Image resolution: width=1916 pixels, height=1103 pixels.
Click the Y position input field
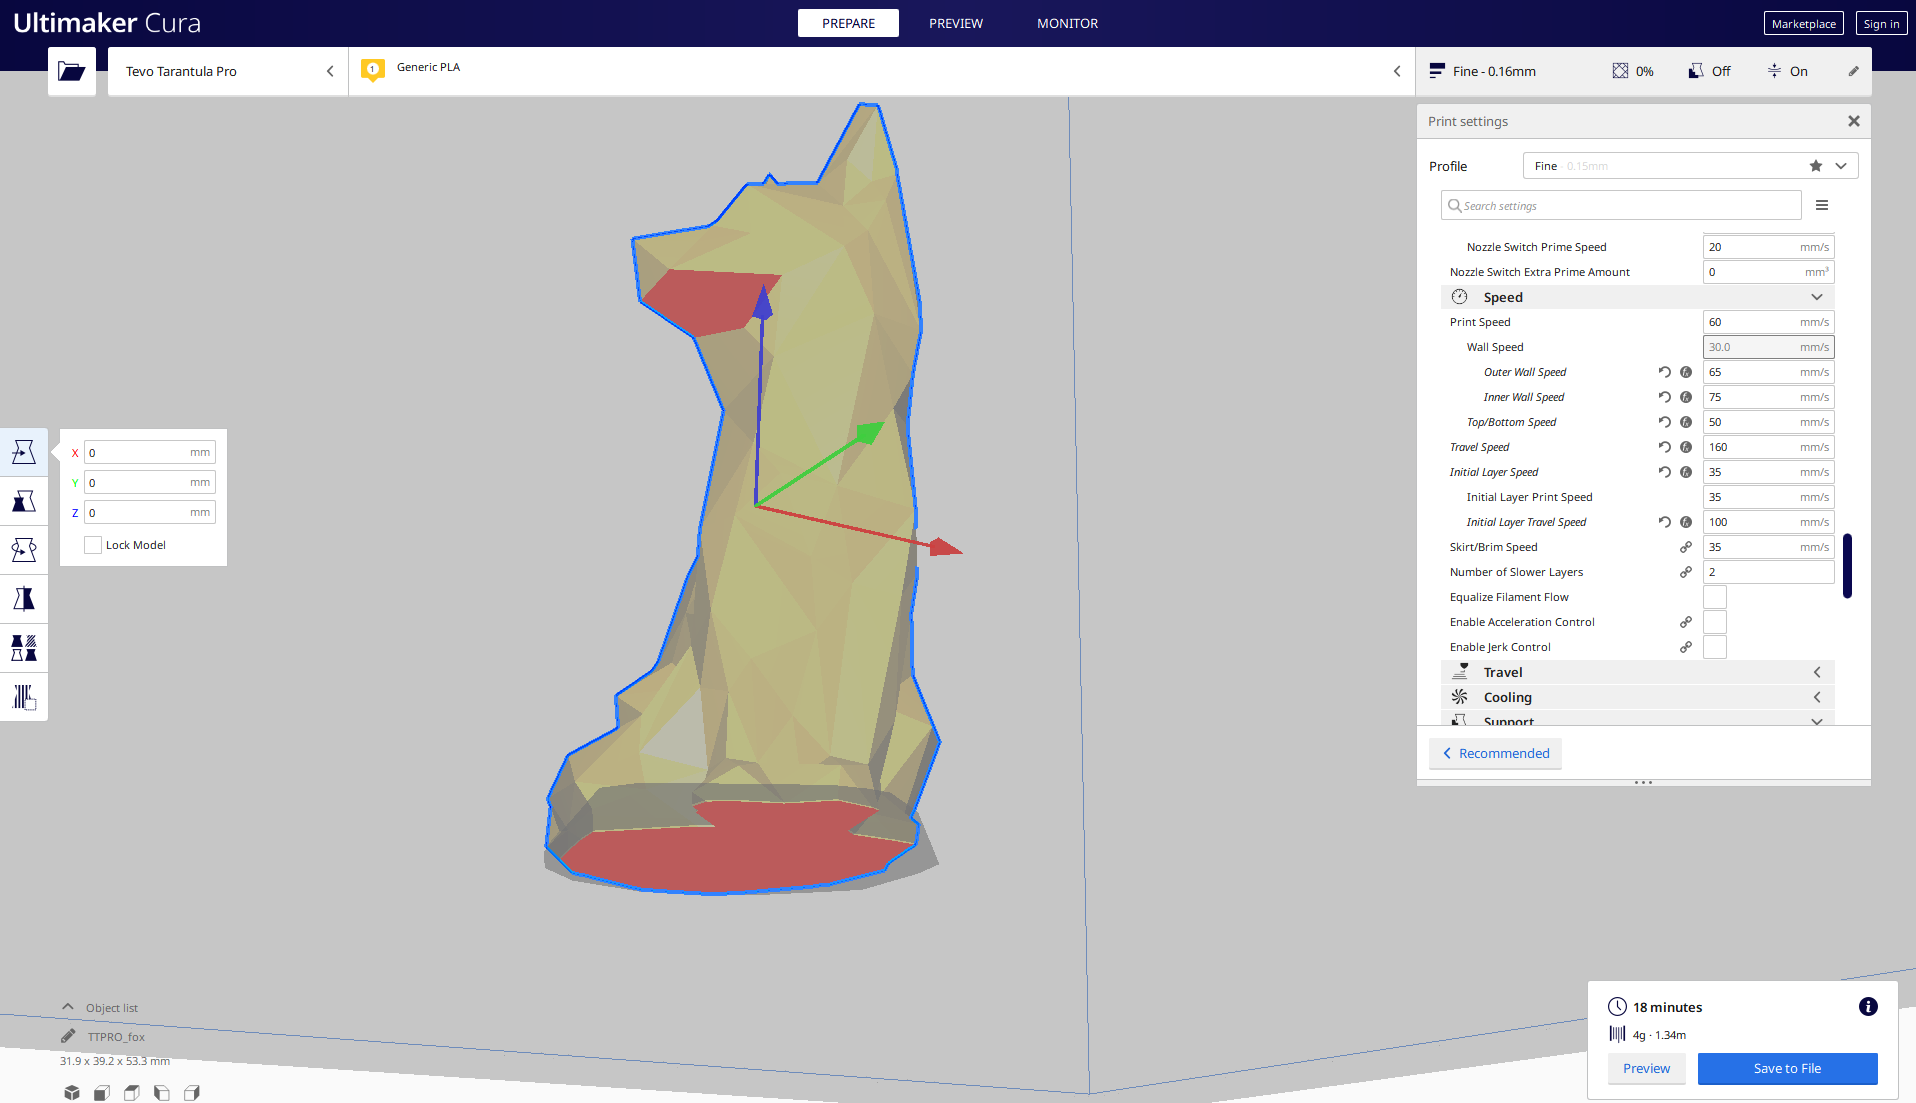[150, 482]
